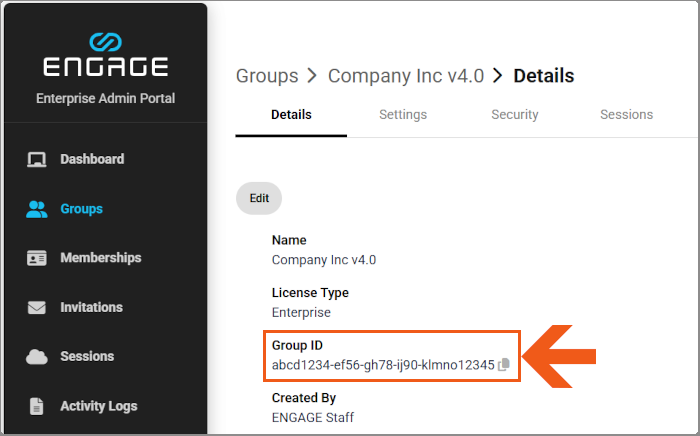Switch to the Settings tab
The image size is (700, 436).
403,115
